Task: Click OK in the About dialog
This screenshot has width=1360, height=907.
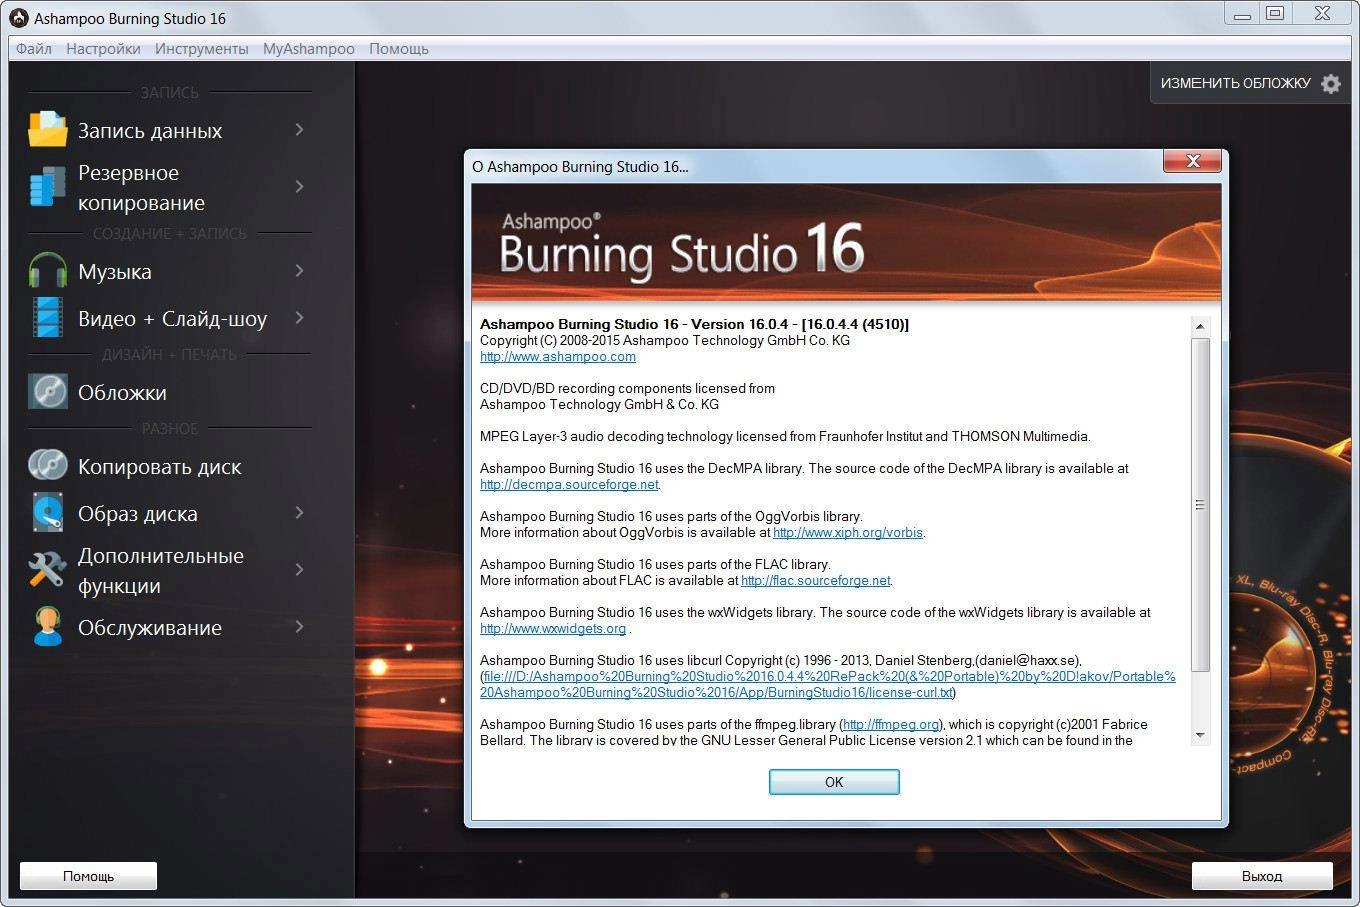Action: pos(834,782)
